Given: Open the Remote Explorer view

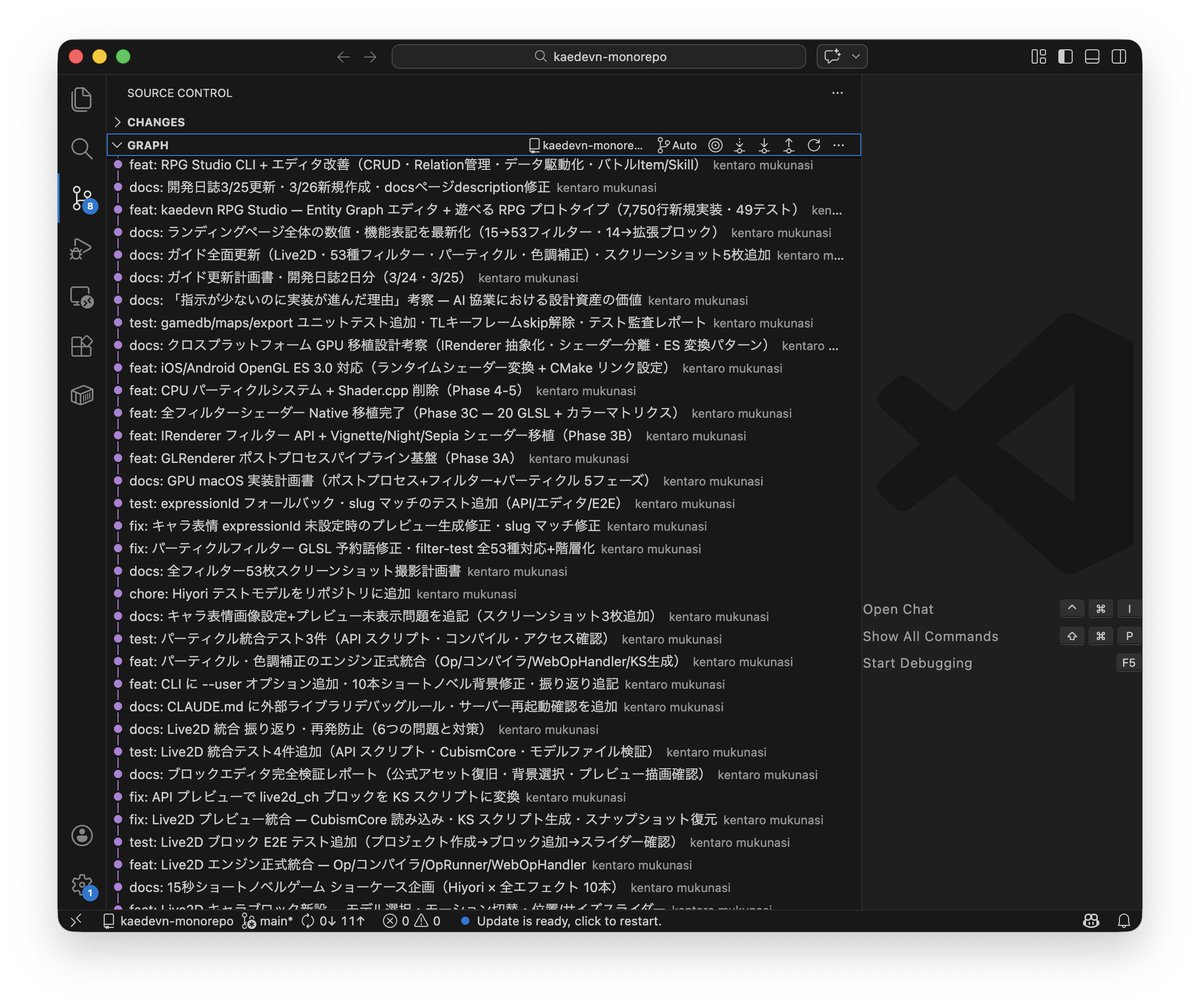Looking at the screenshot, I should pyautogui.click(x=82, y=297).
